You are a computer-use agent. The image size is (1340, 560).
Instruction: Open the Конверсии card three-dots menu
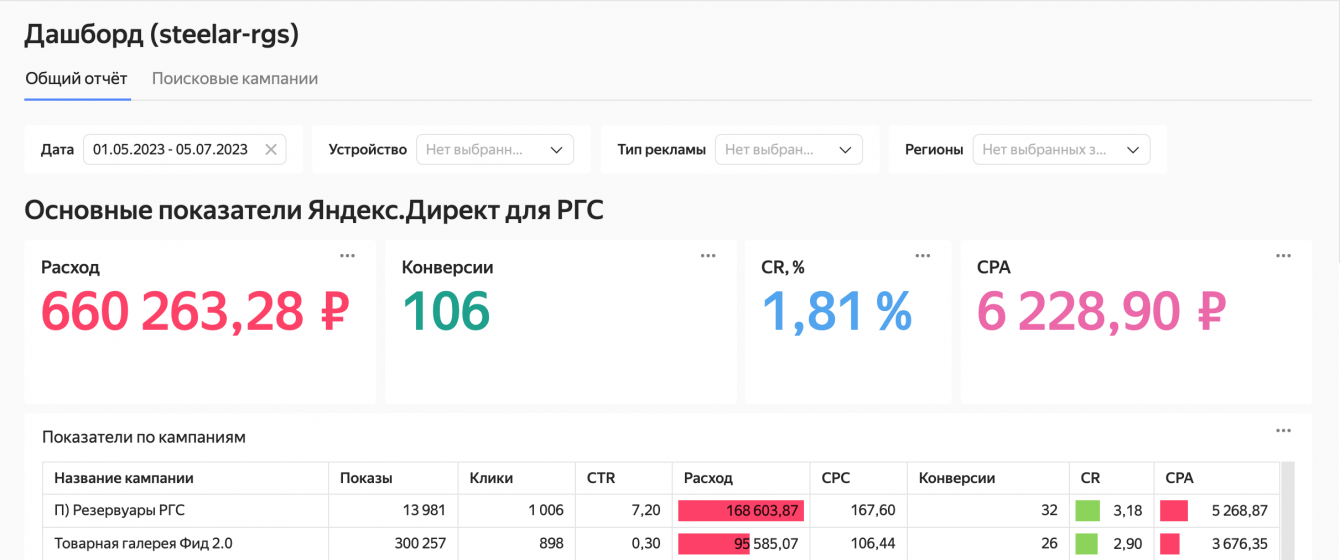708,256
